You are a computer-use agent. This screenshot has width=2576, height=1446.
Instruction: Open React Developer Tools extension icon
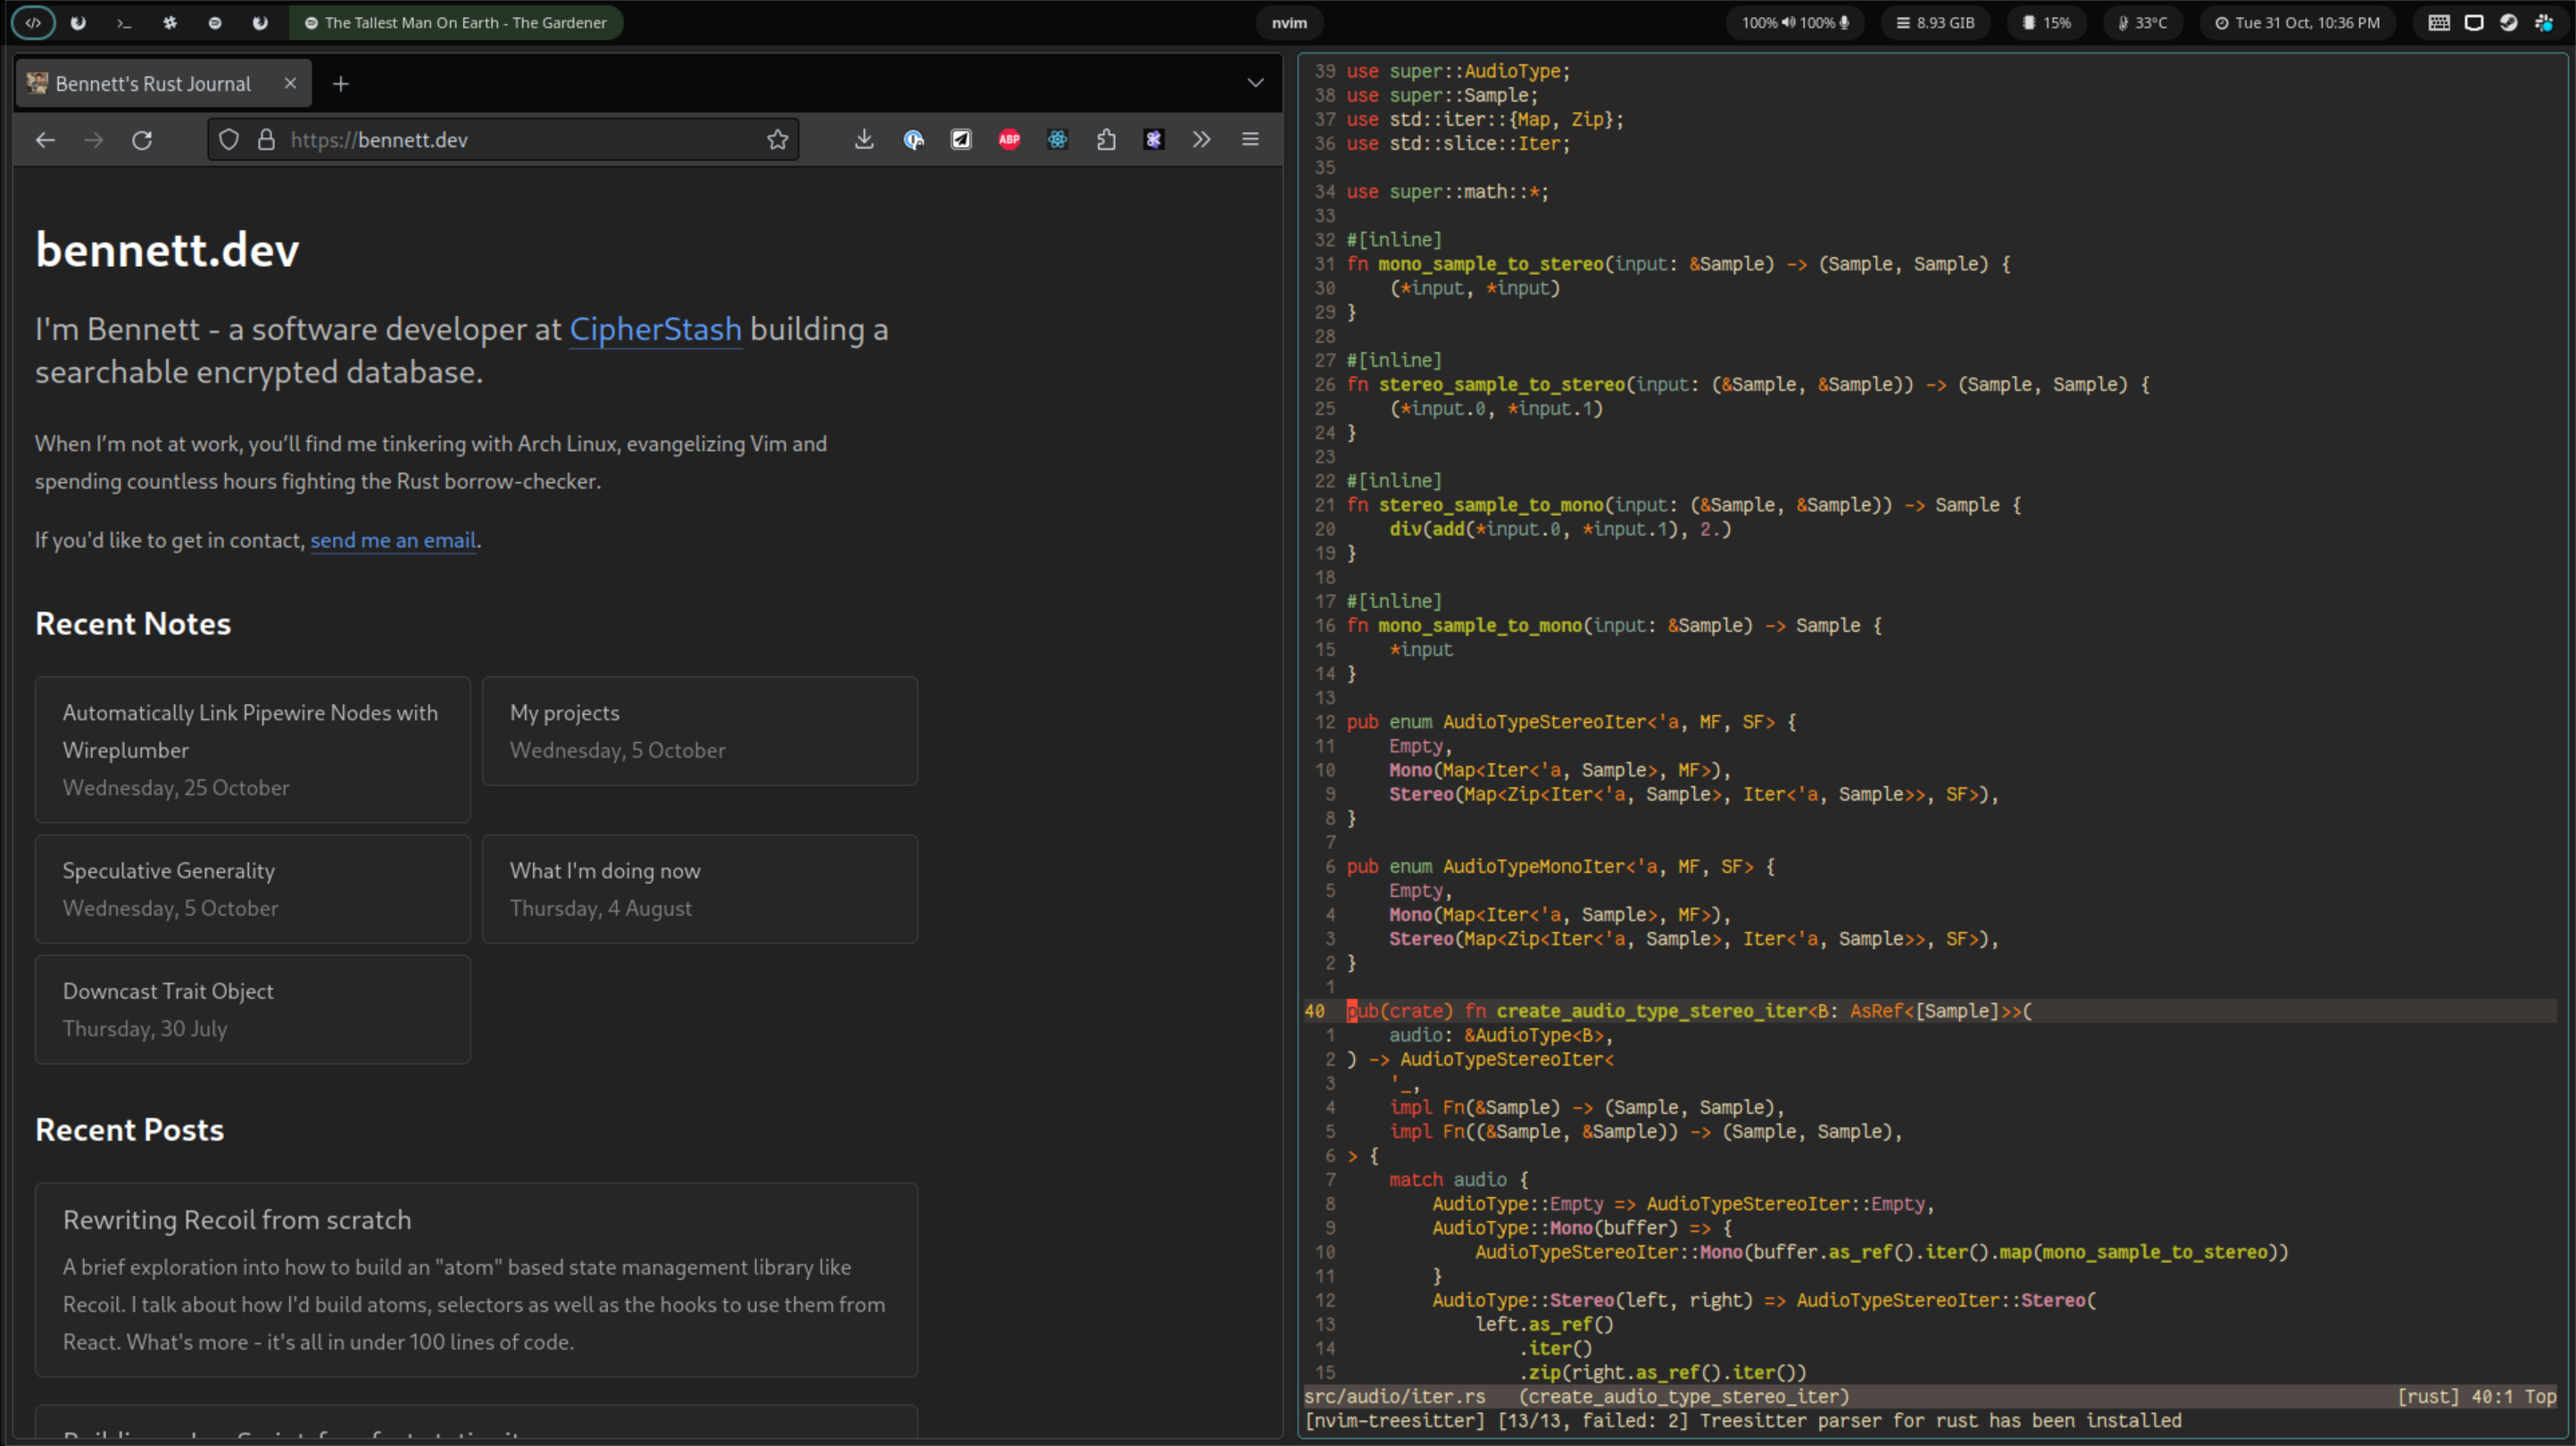coord(1057,140)
